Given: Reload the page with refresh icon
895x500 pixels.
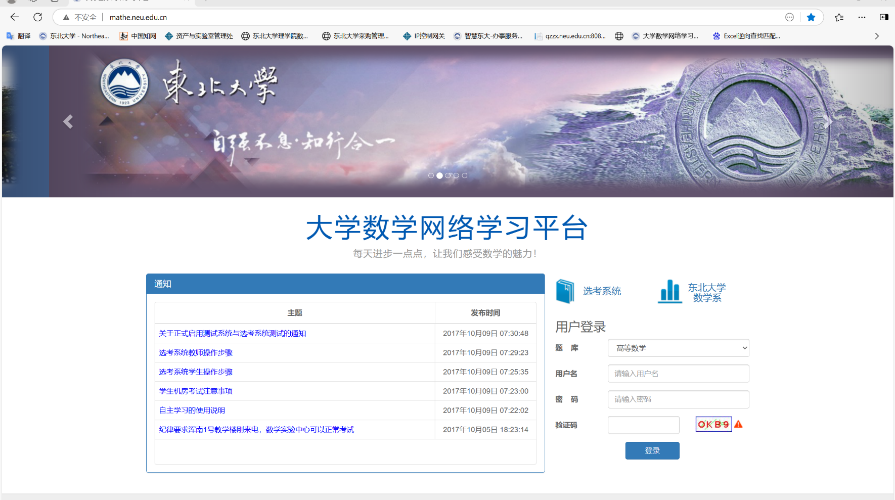Looking at the screenshot, I should (38, 17).
